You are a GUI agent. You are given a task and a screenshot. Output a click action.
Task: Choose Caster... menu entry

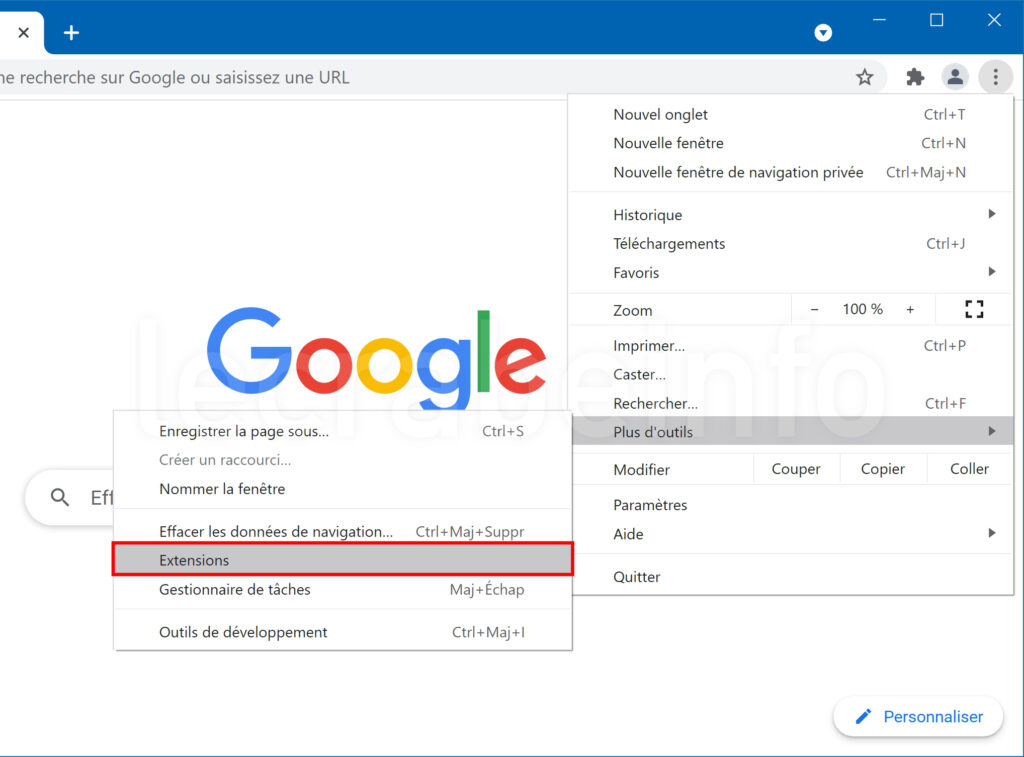tap(791, 374)
